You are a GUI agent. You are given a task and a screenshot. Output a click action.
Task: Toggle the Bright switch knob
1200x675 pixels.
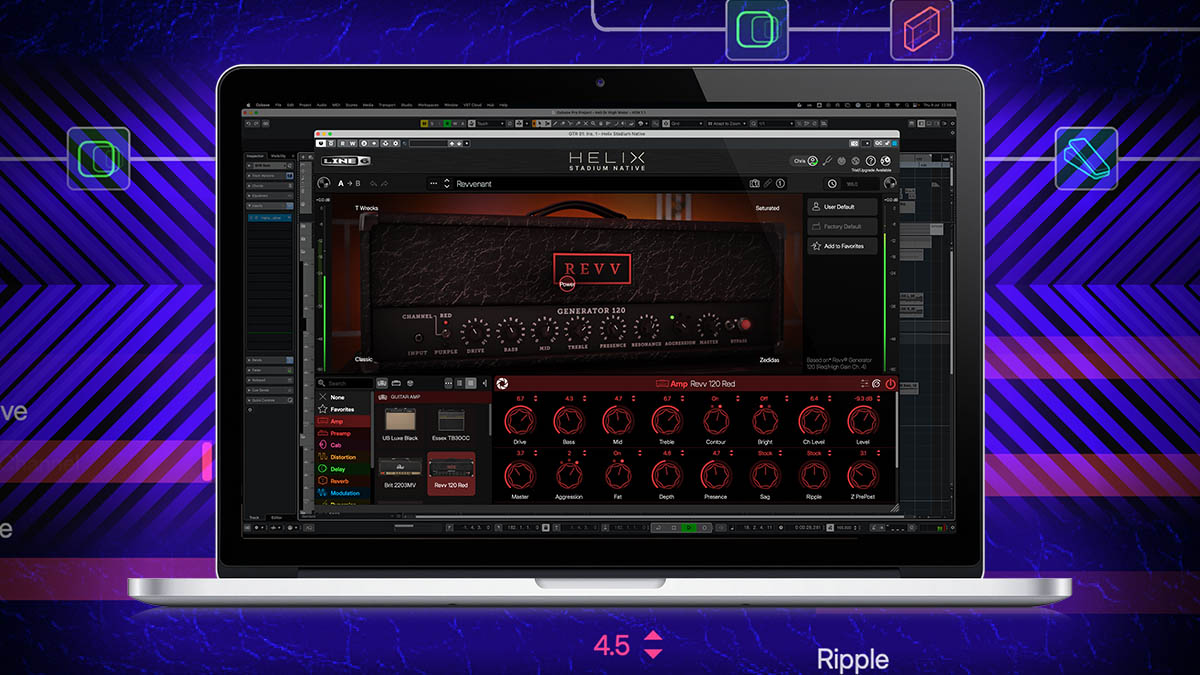tap(765, 422)
